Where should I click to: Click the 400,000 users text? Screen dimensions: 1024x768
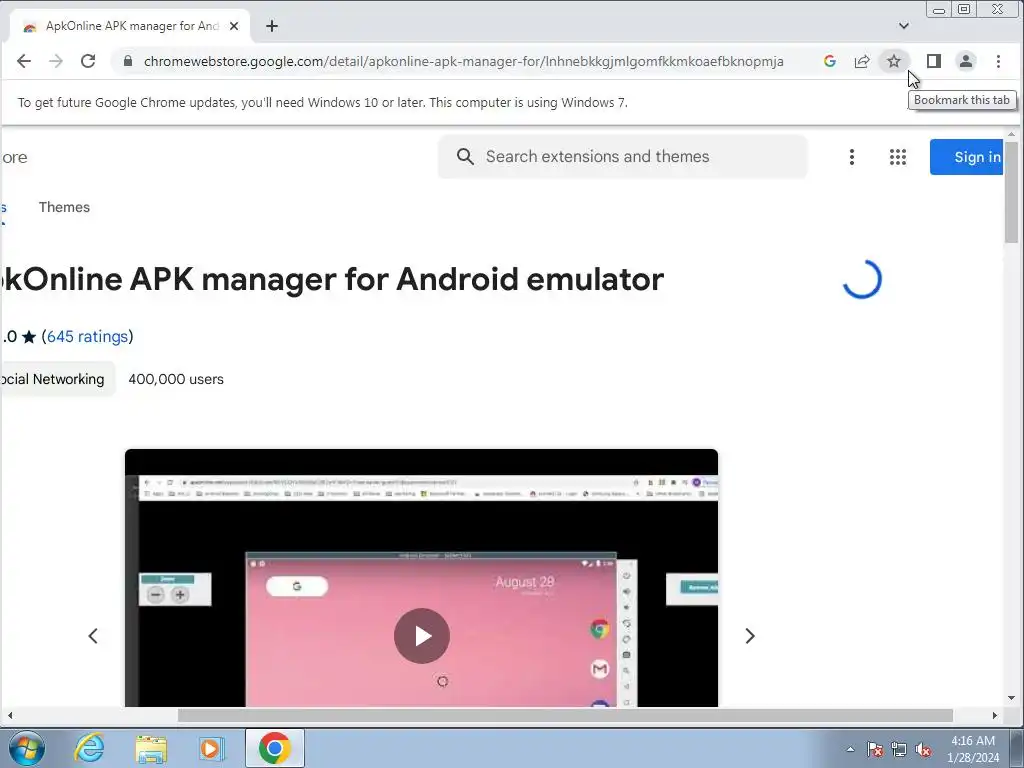coord(176,379)
